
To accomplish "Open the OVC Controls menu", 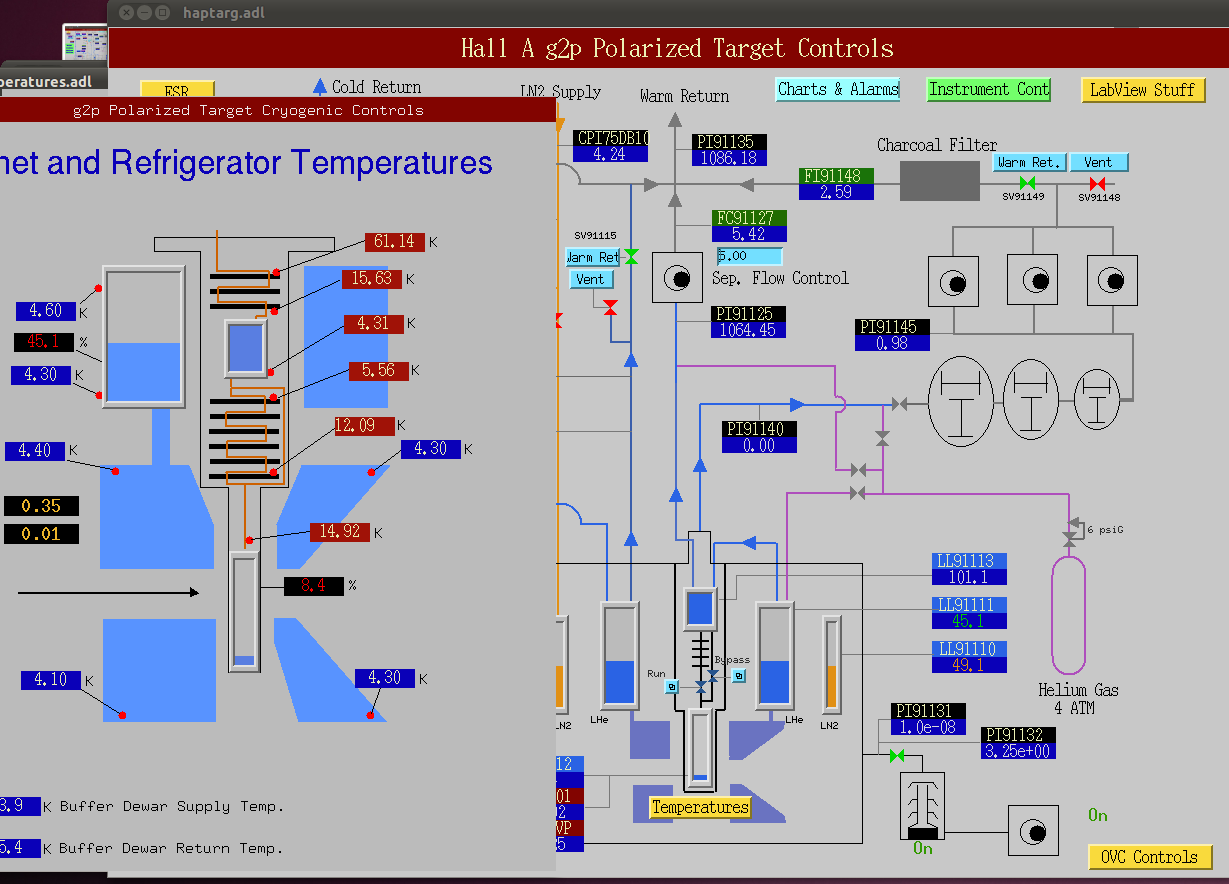I will coord(1150,857).
